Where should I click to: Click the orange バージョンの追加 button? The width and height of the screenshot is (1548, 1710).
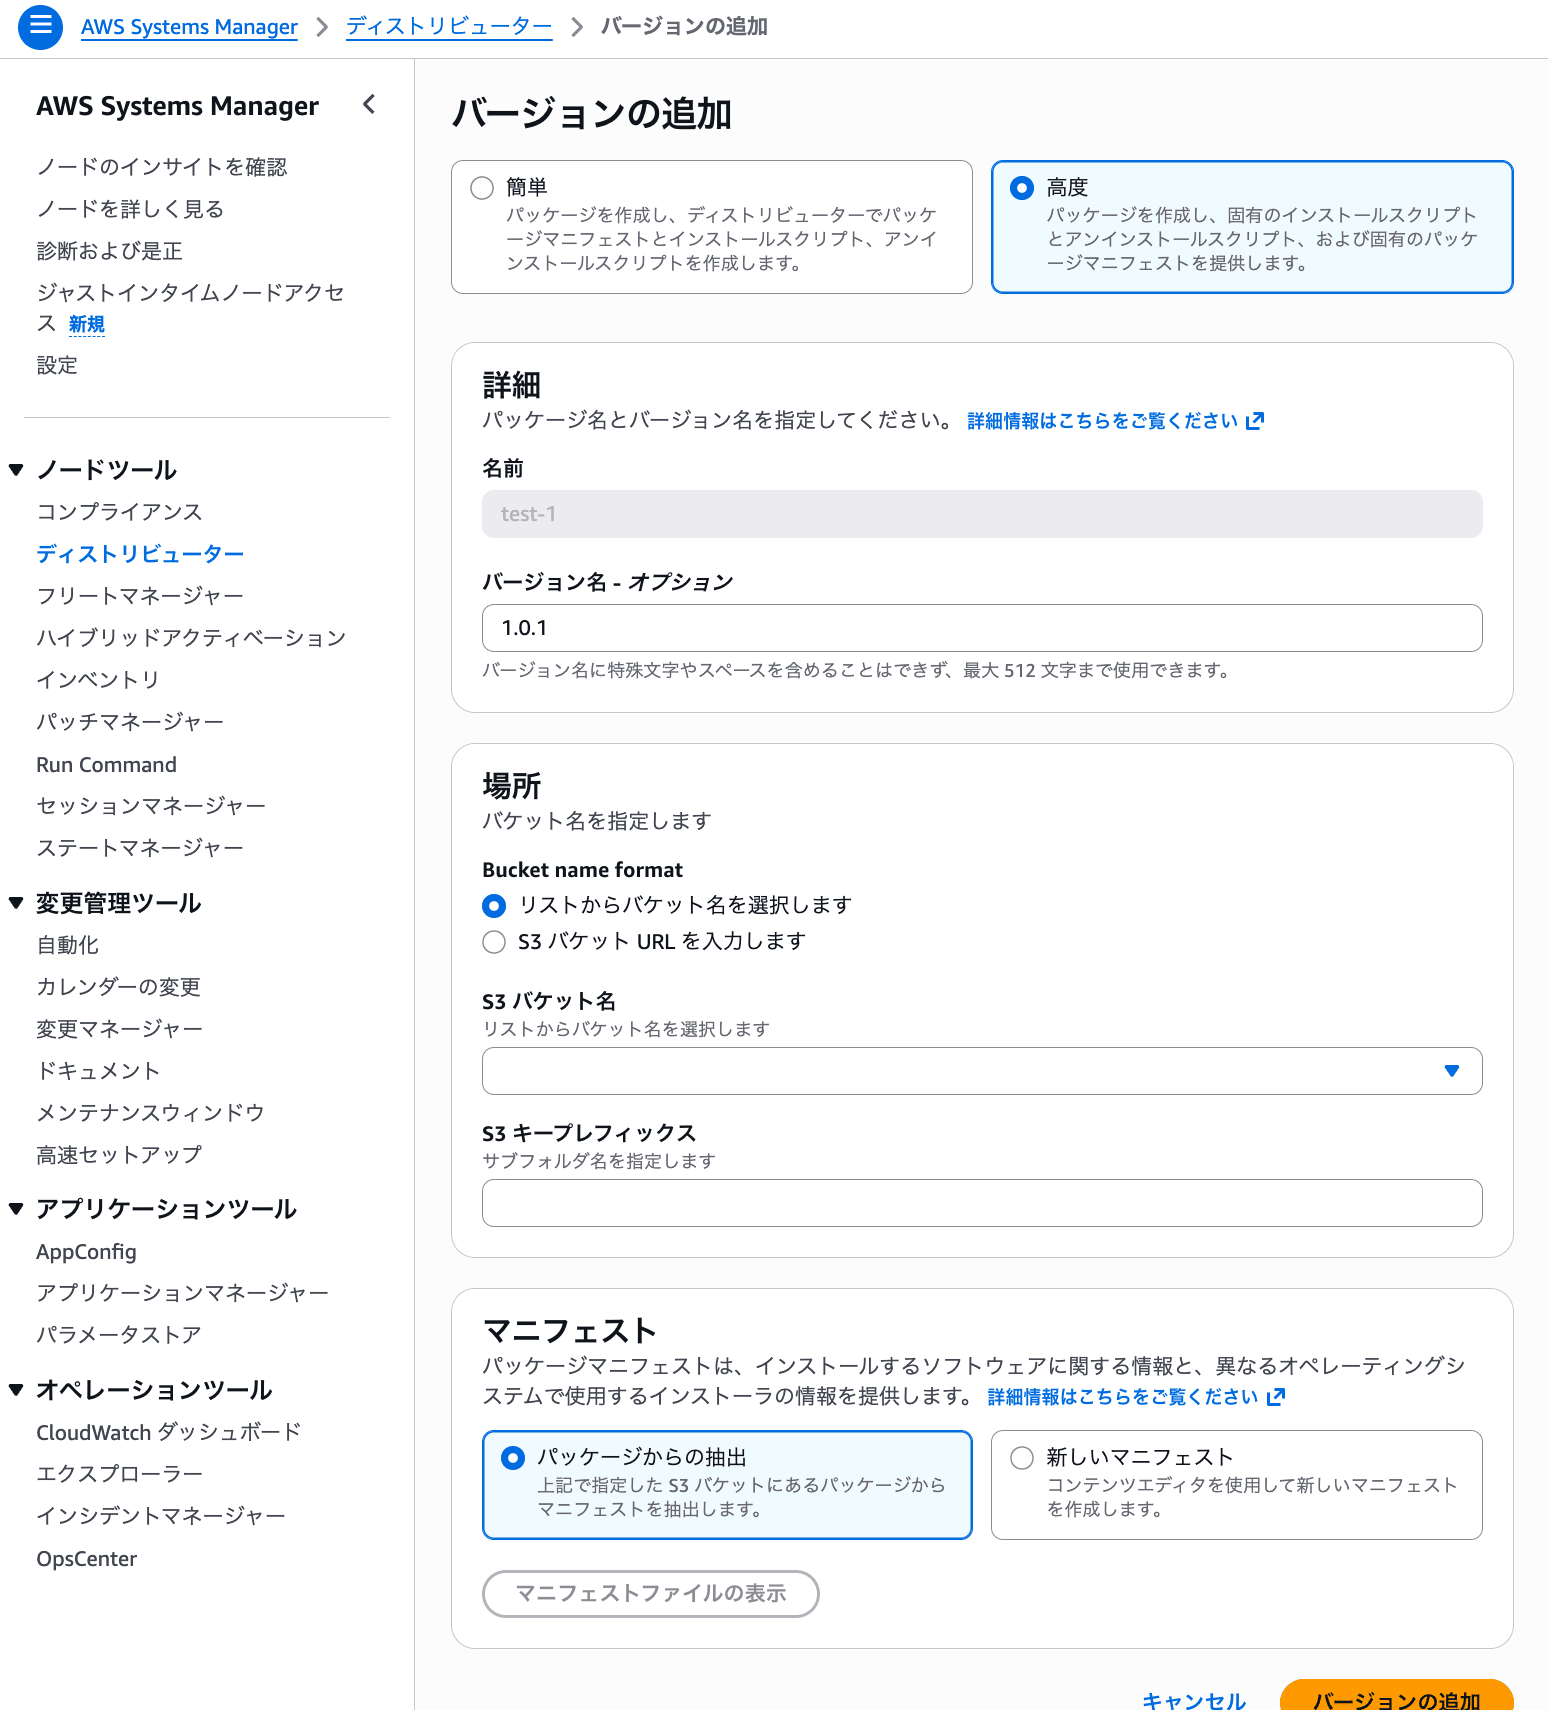click(1396, 1697)
